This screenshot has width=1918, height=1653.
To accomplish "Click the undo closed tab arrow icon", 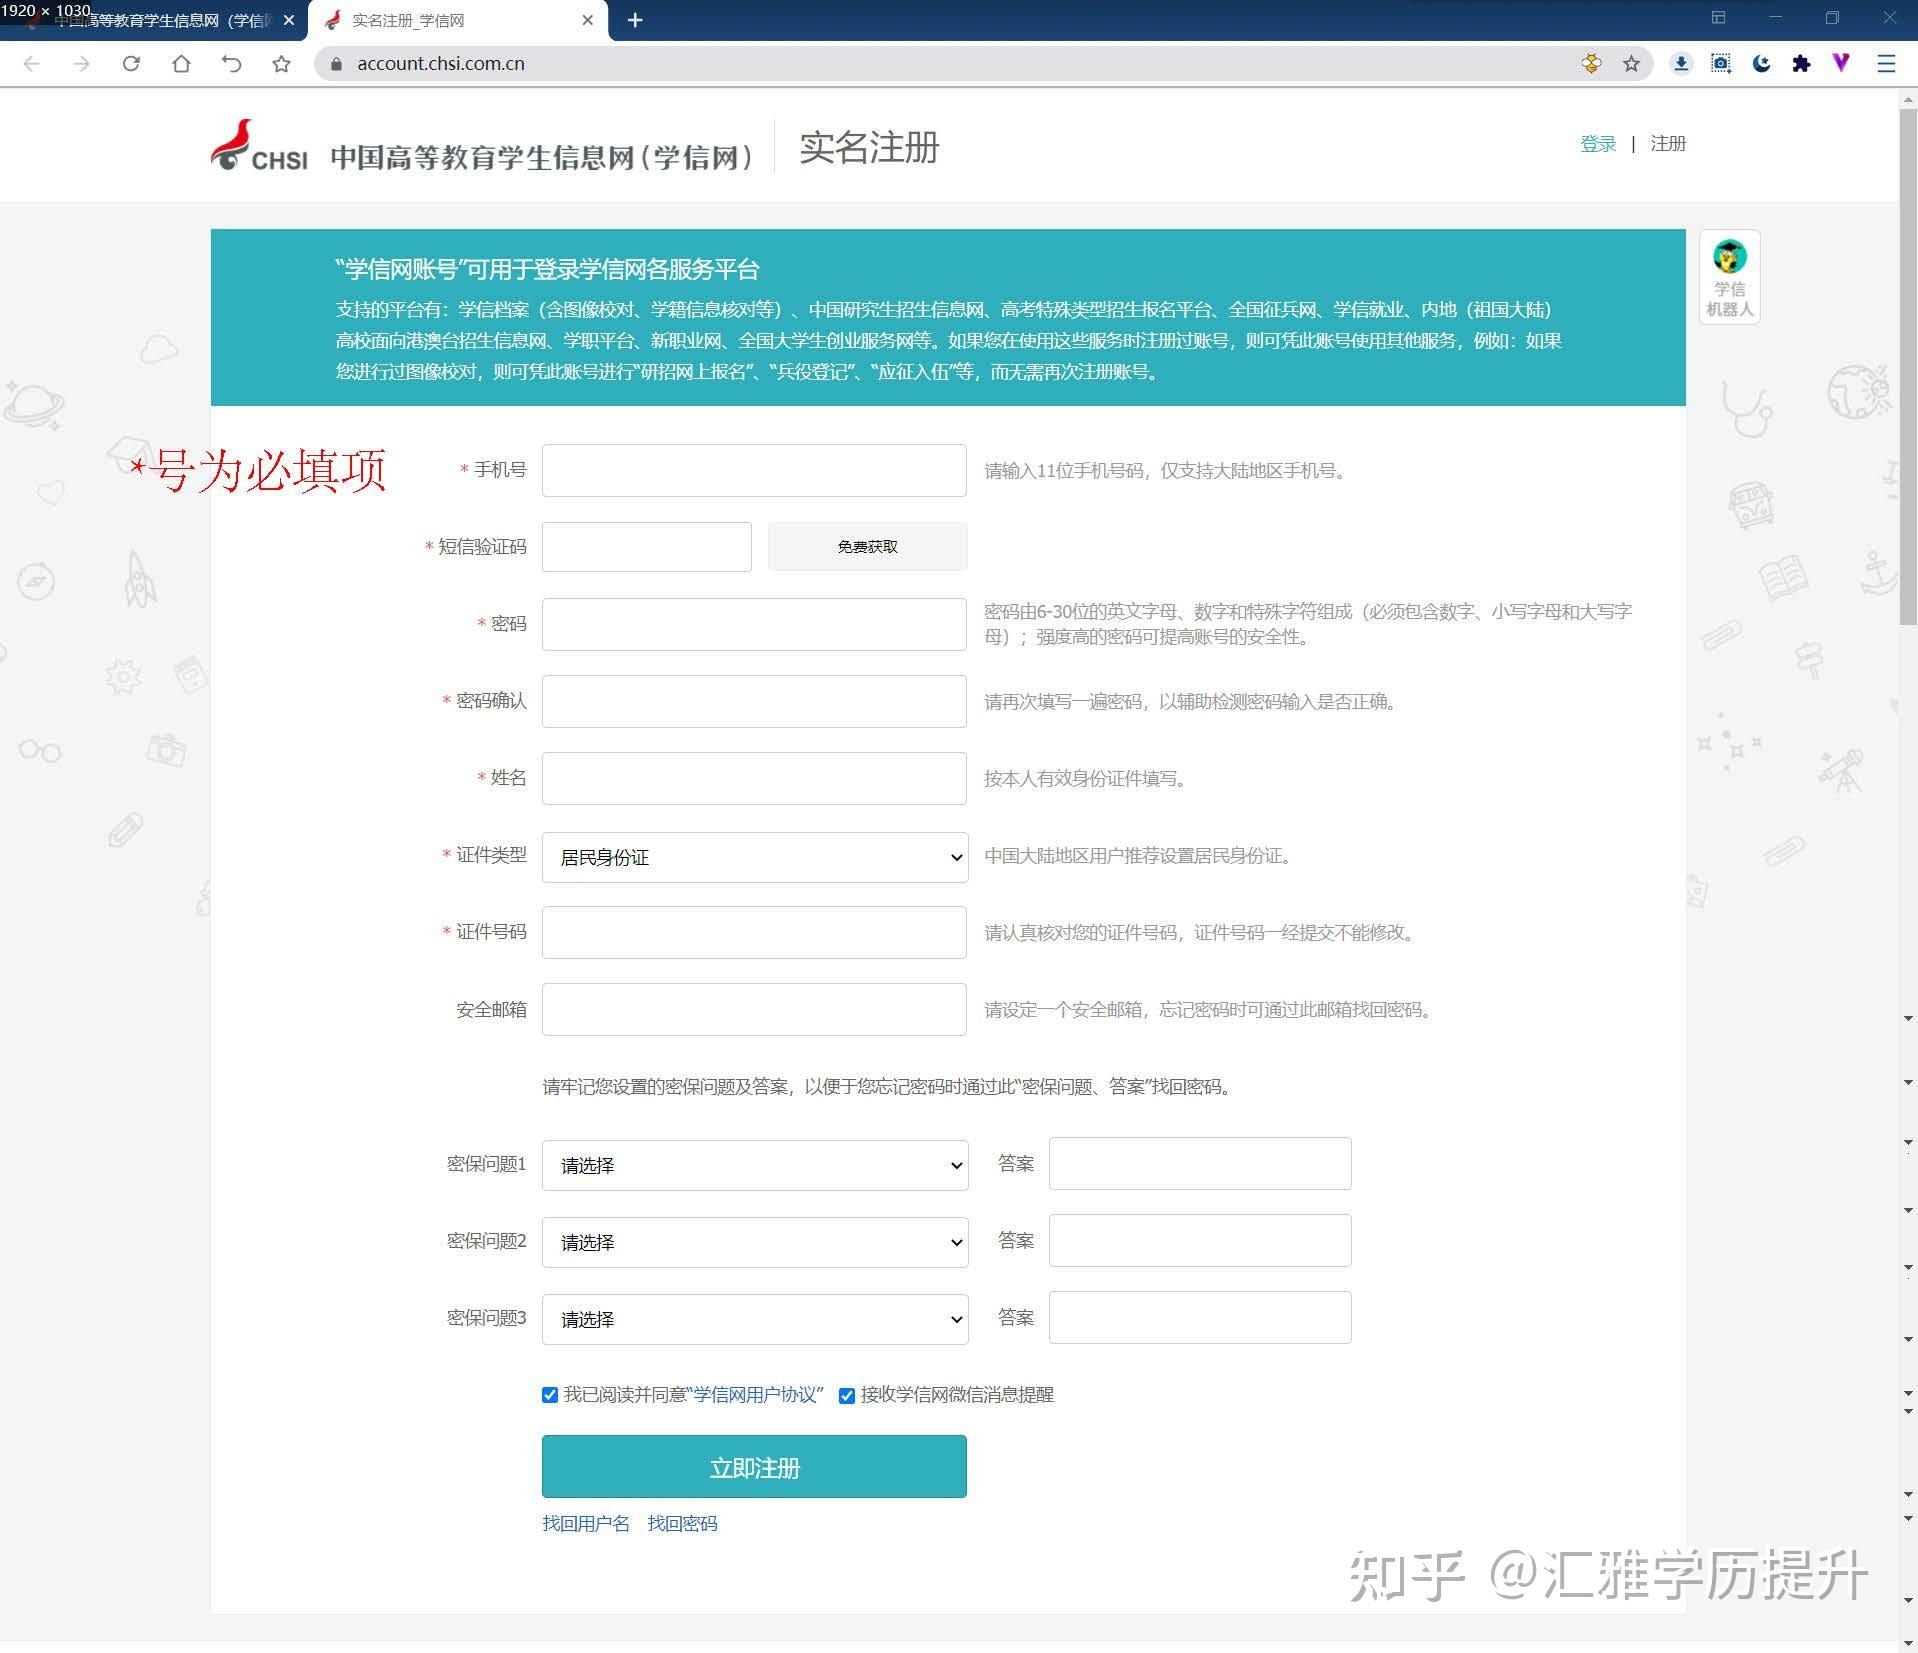I will (231, 64).
